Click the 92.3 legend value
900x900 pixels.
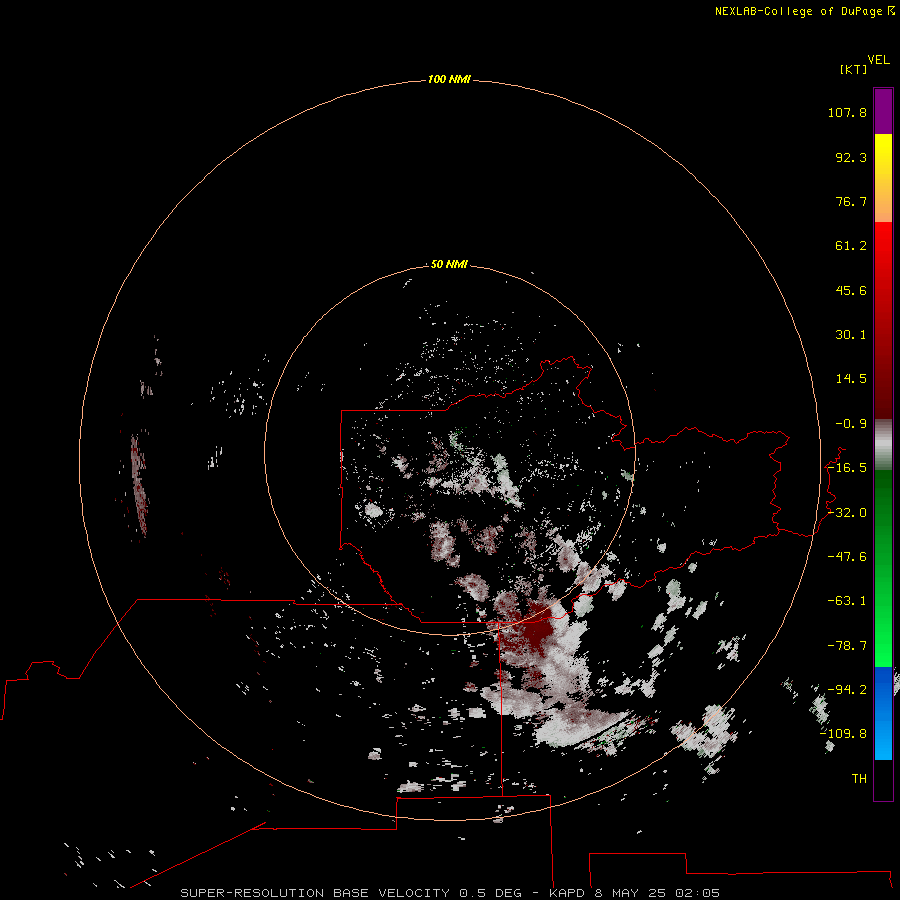851,157
